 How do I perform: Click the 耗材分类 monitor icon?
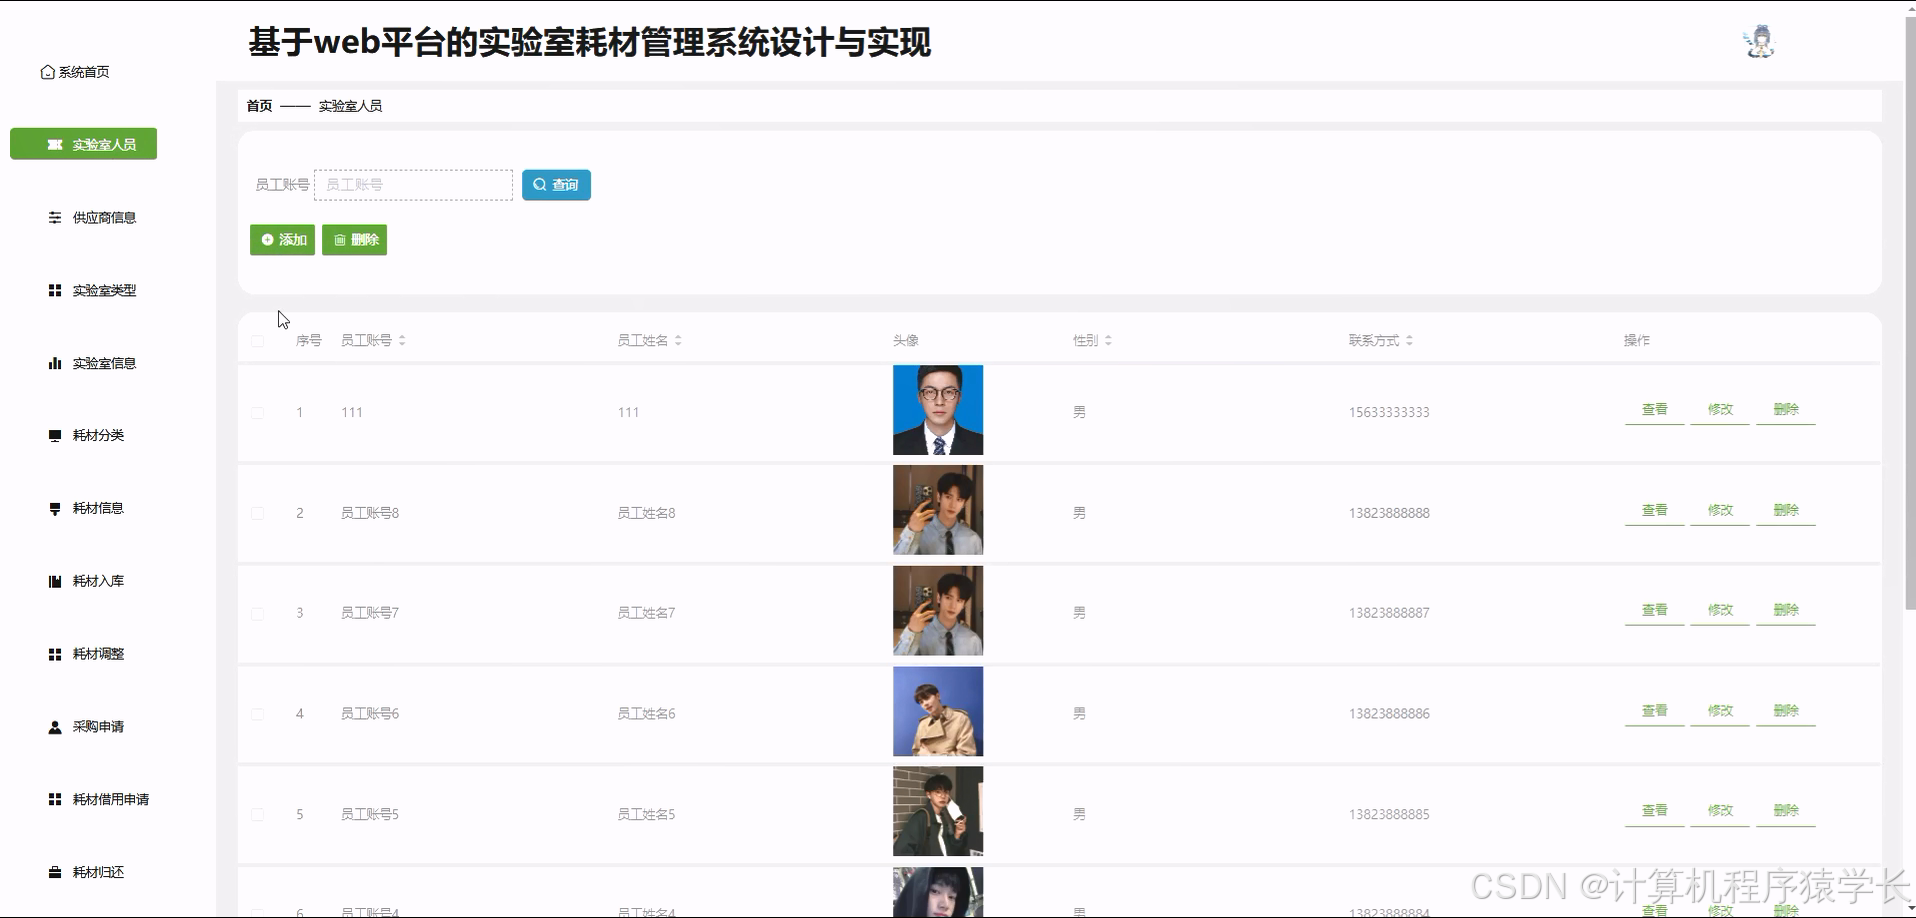tap(55, 436)
